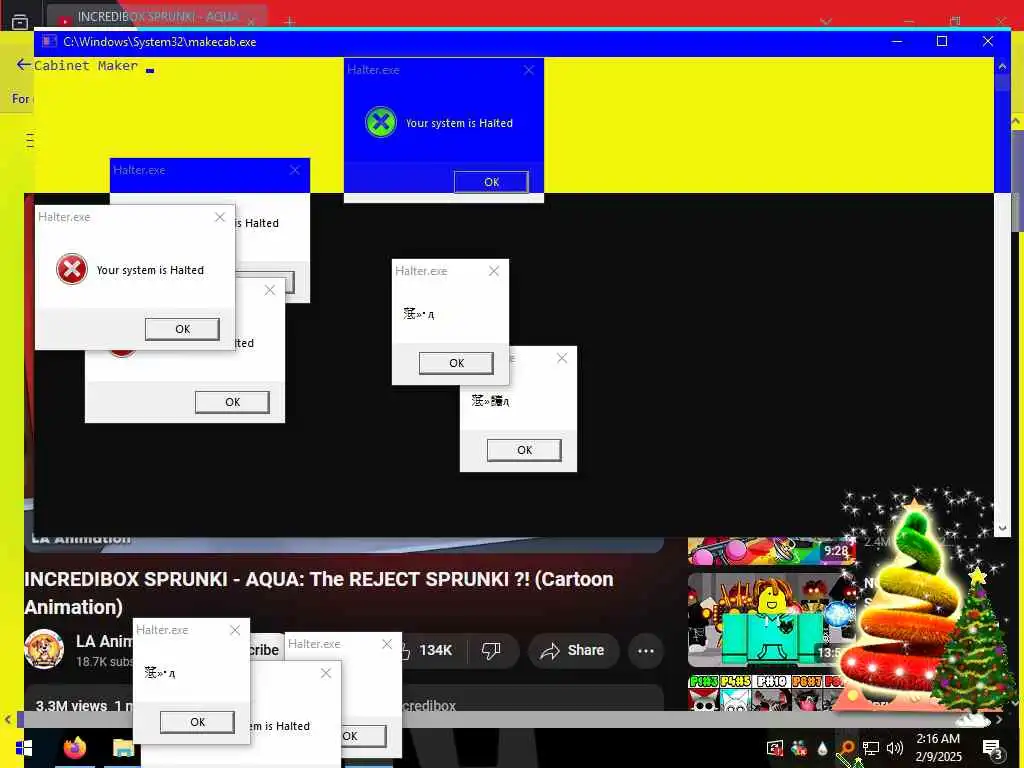Close the Halter.exe dialog with red error icon

pyautogui.click(x=220, y=217)
